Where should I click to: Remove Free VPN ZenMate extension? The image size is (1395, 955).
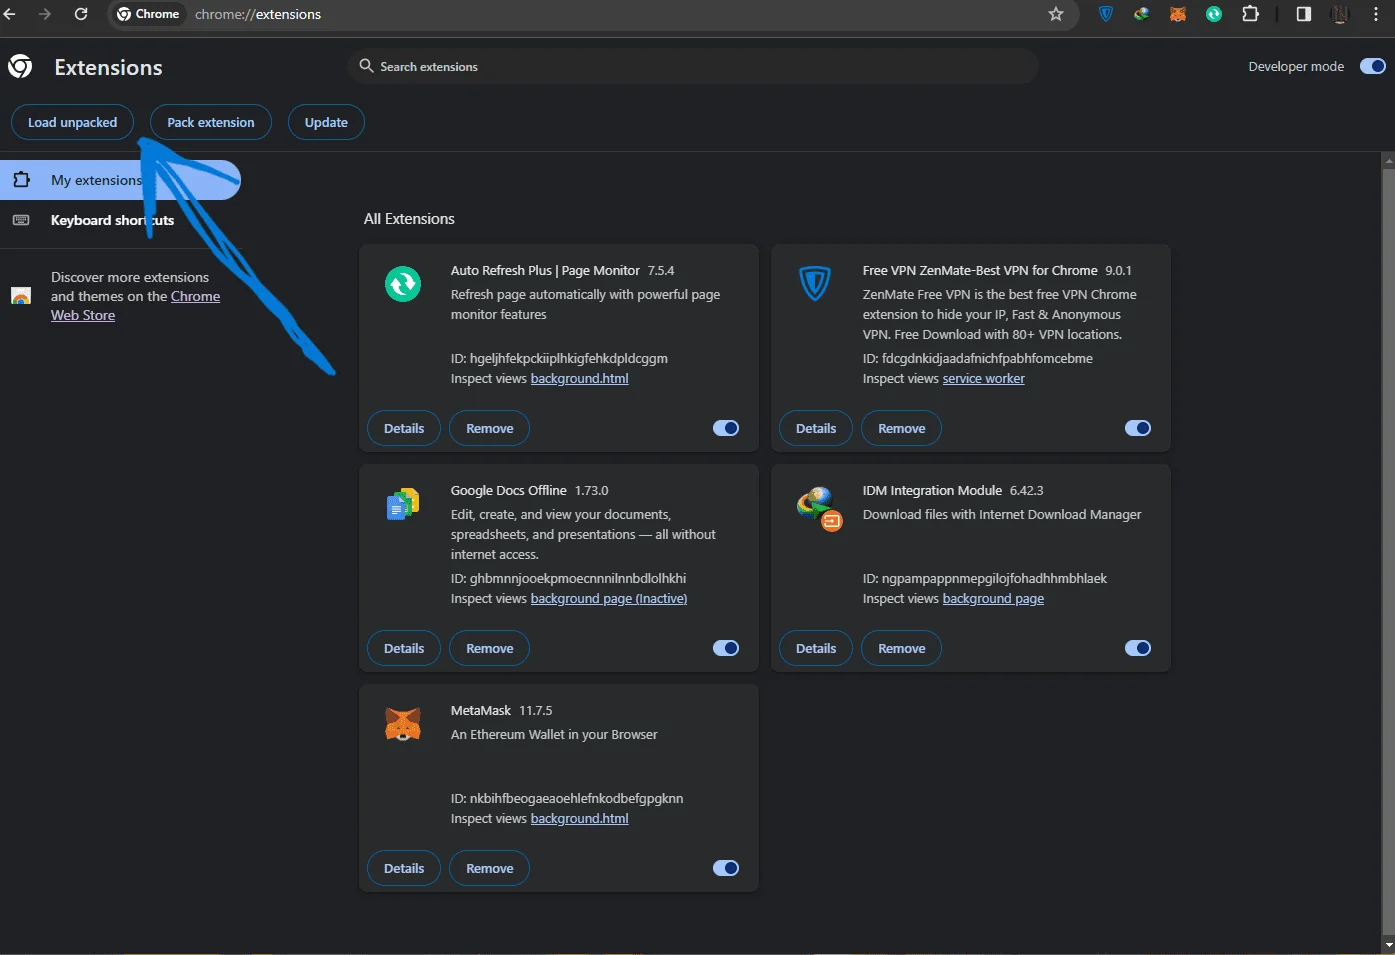[x=902, y=428]
